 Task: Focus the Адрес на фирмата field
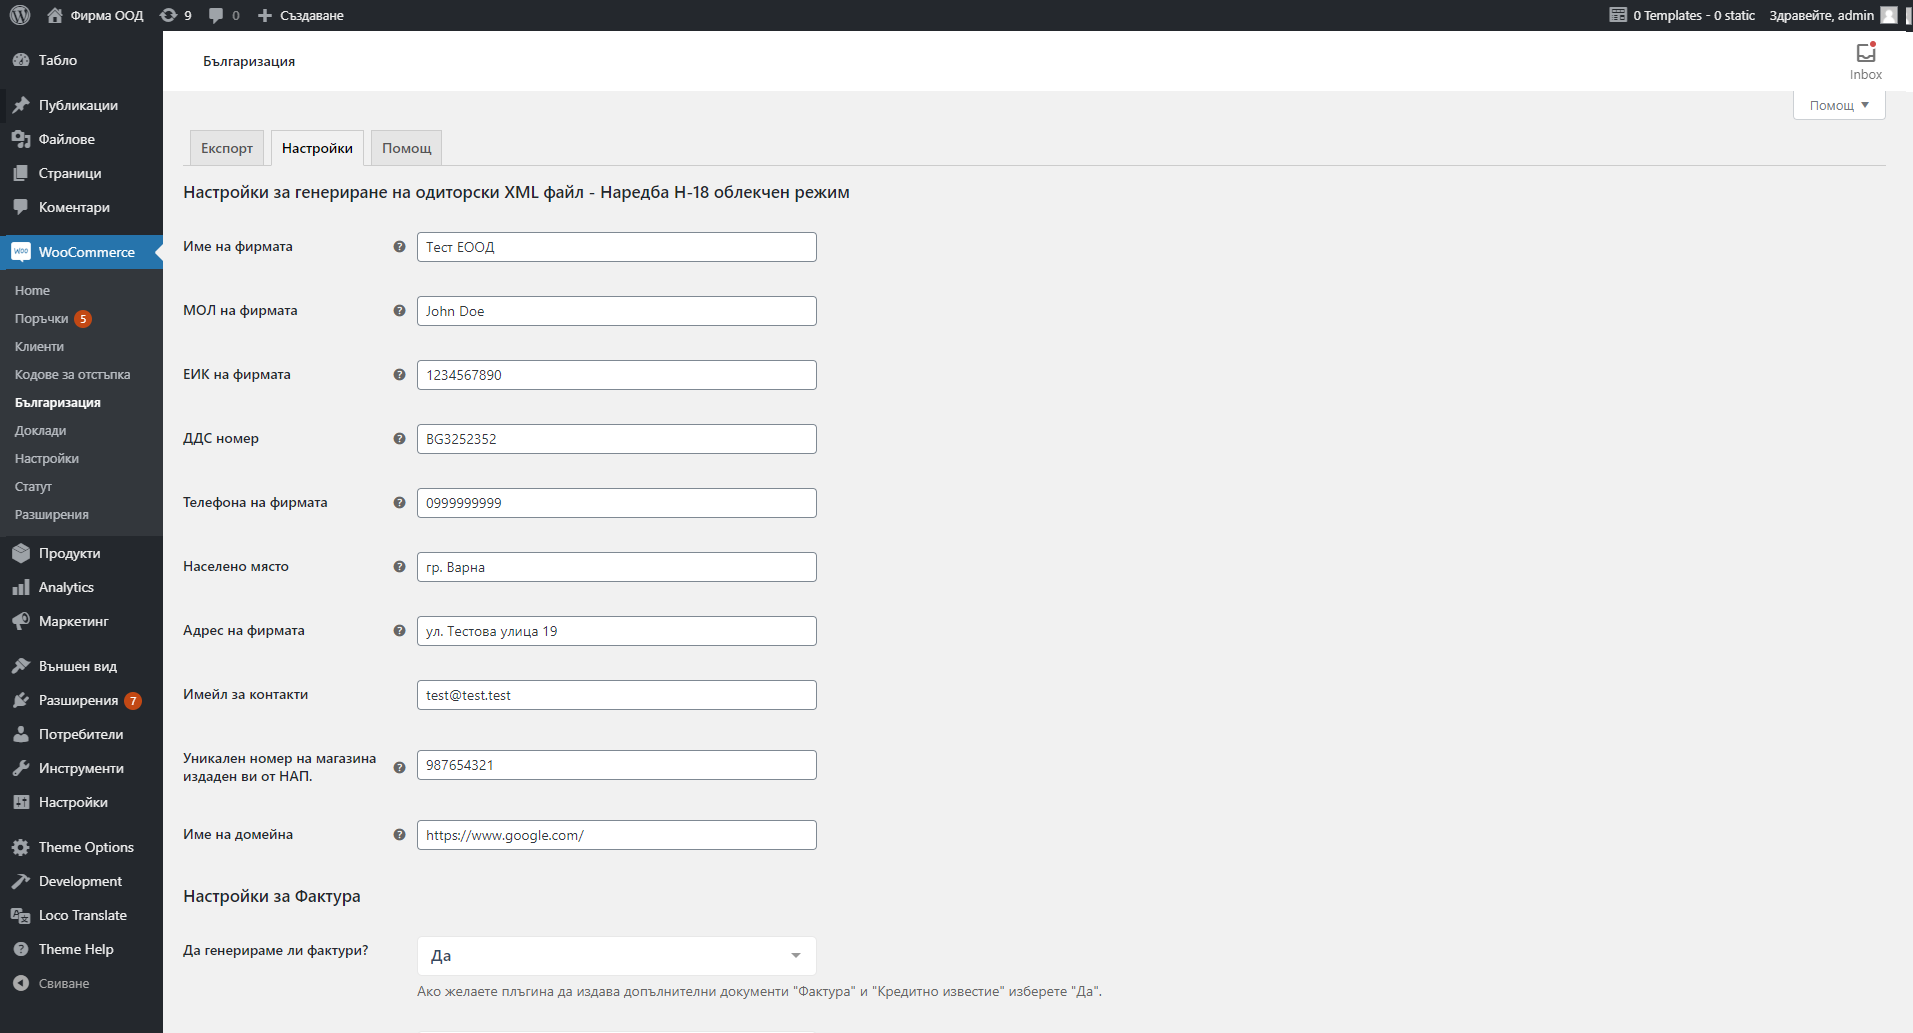tap(616, 631)
